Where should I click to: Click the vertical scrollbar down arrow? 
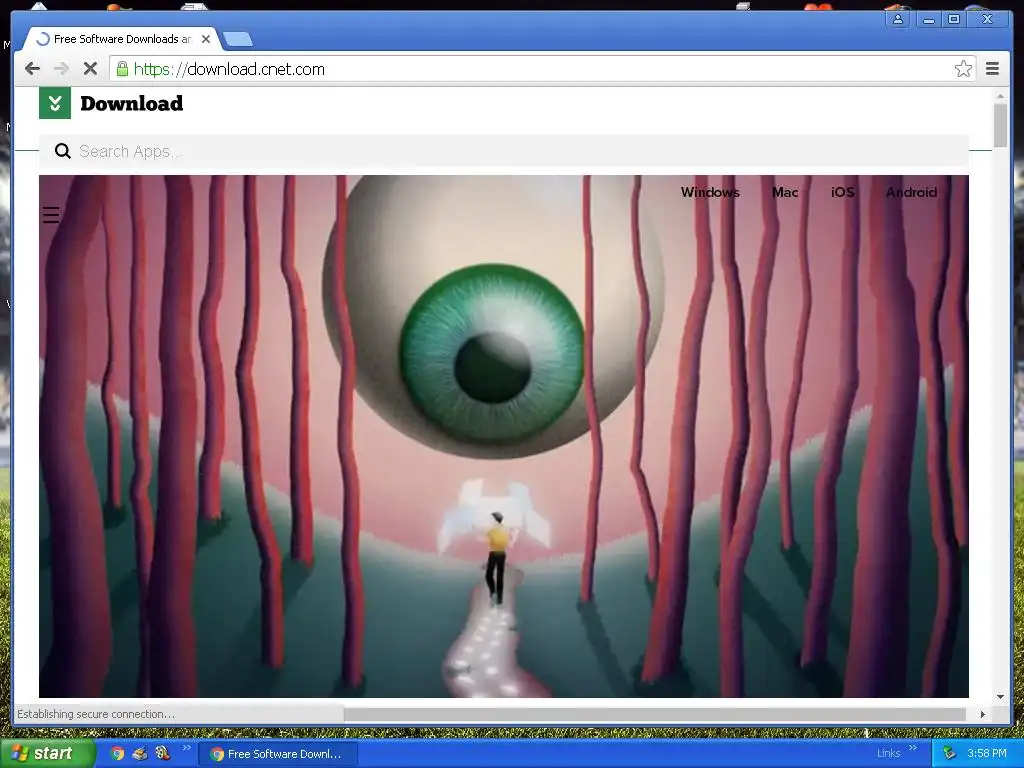1000,697
